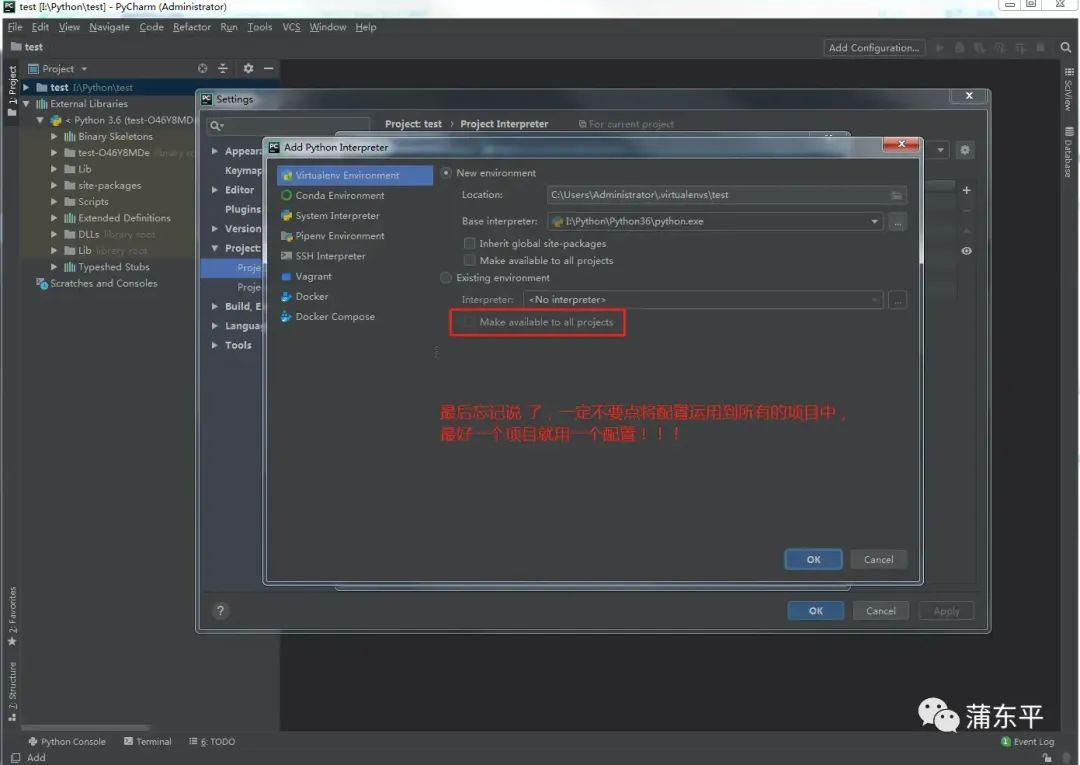Screen dimensions: 1080x765
Task: Expand Tools settings category
Action: click(215, 346)
